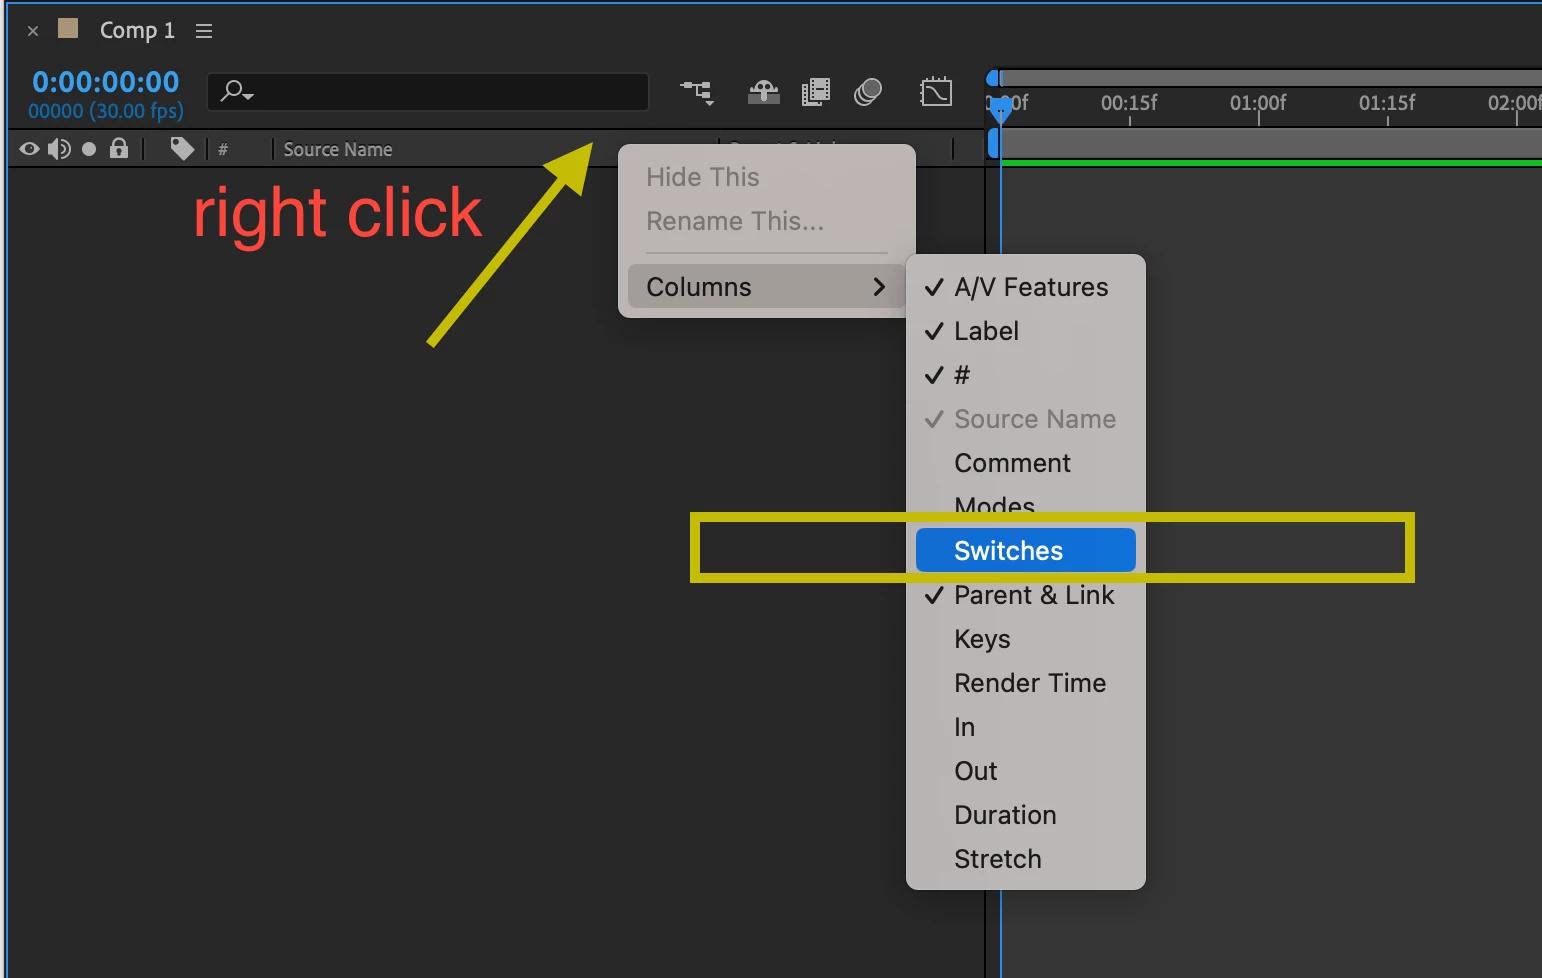Select the Comp 1 tab
1542x978 pixels.
(x=137, y=30)
